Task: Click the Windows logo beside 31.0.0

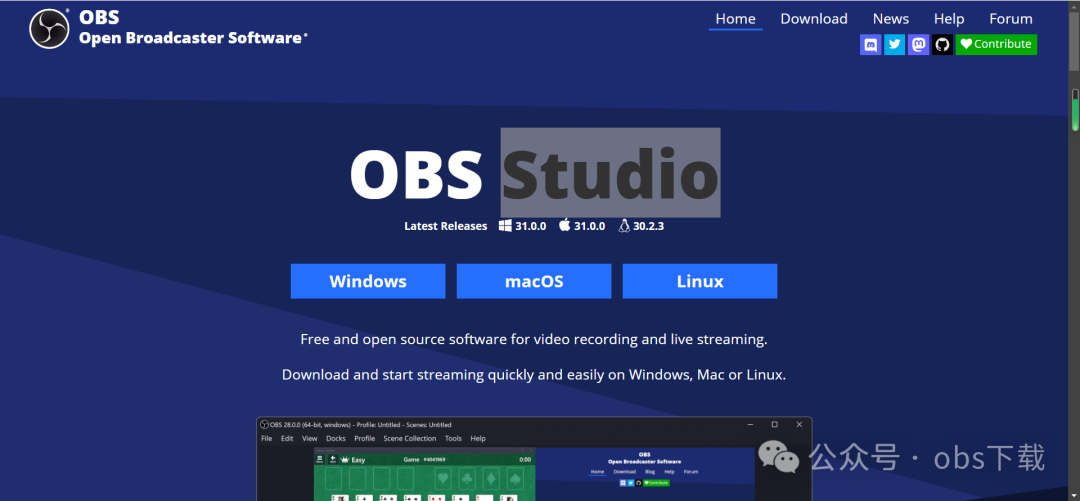Action: pyautogui.click(x=506, y=226)
